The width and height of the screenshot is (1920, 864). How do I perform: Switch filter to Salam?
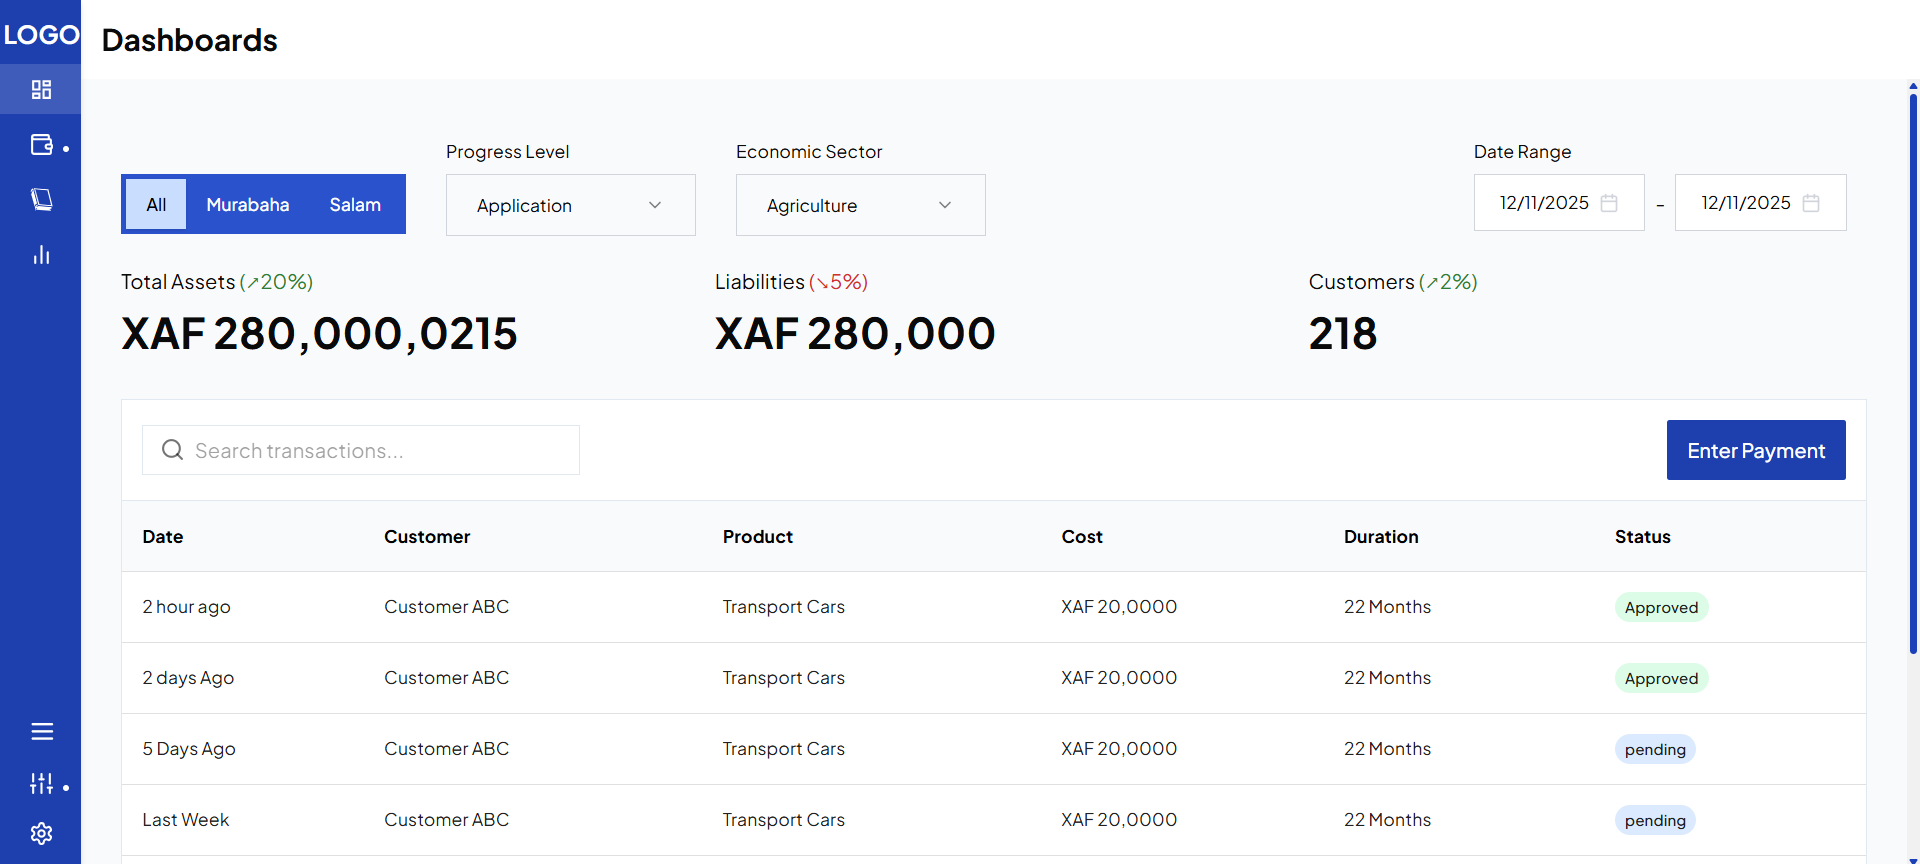coord(355,205)
